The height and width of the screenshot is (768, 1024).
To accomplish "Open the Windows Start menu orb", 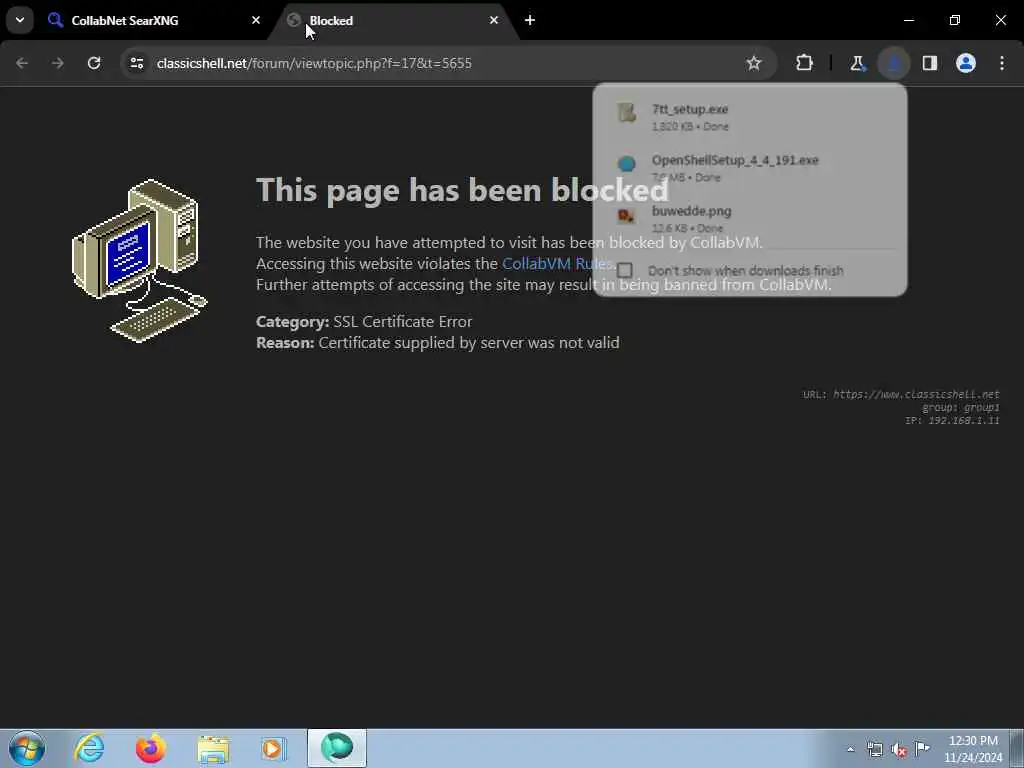I will [27, 748].
